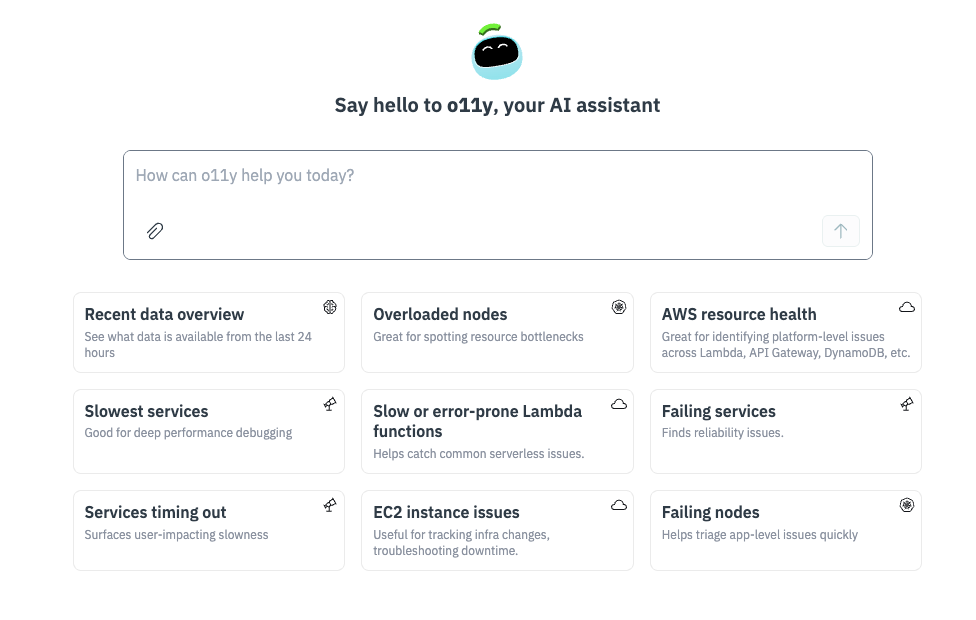
Task: Select the Slowest services suggestion
Action: tap(200, 431)
